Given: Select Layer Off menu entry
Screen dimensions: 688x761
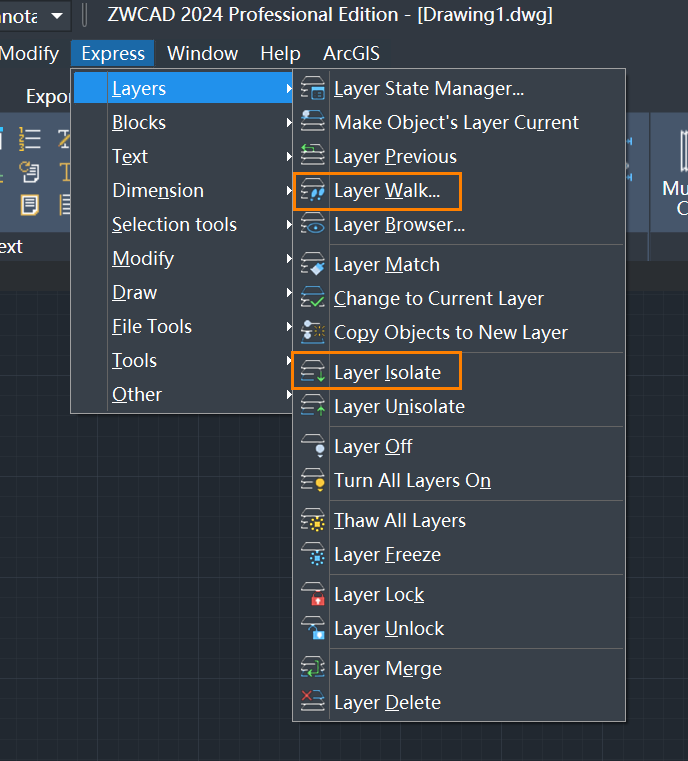Looking at the screenshot, I should tap(459, 447).
